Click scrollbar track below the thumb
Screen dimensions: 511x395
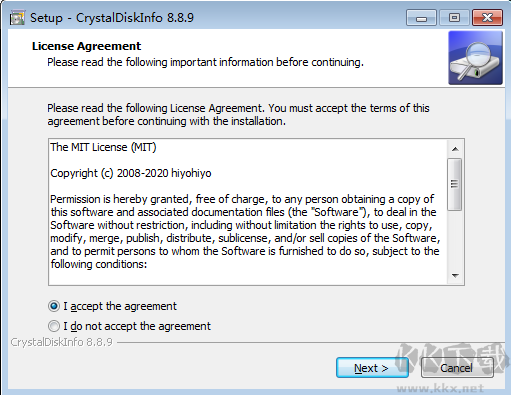click(x=455, y=239)
